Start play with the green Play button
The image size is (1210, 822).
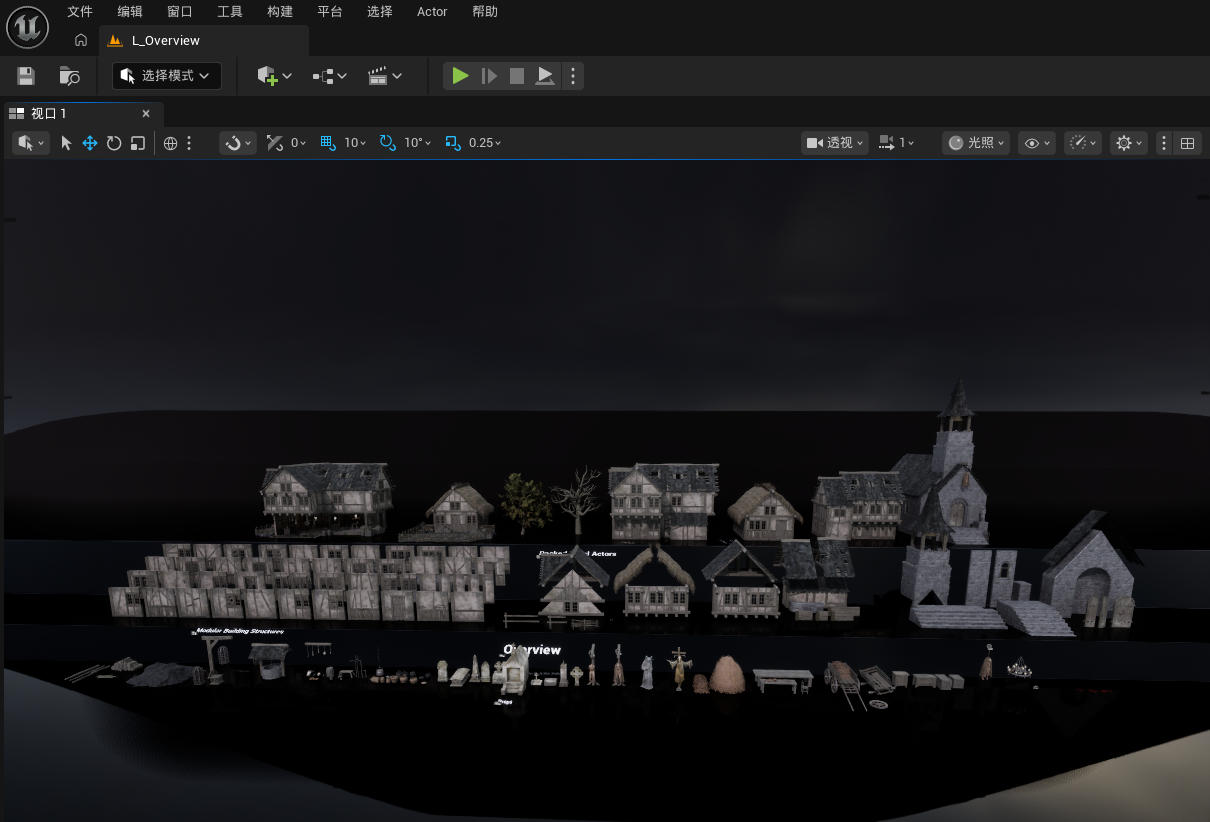460,76
